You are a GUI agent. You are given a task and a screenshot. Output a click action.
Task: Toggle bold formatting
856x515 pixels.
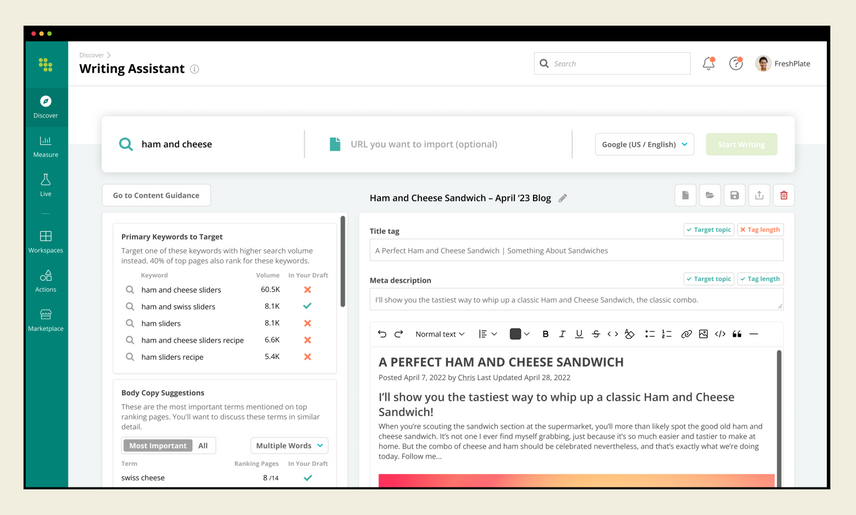point(545,334)
